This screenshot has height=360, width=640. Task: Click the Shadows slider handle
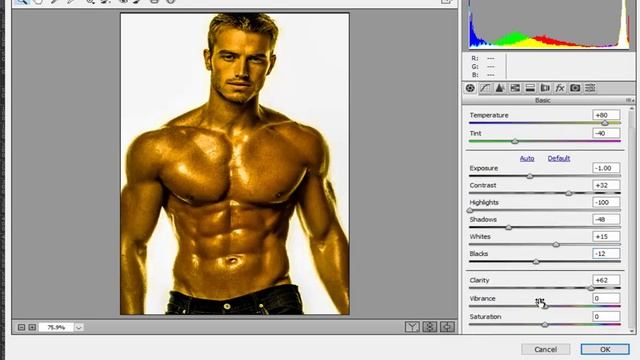coord(509,227)
